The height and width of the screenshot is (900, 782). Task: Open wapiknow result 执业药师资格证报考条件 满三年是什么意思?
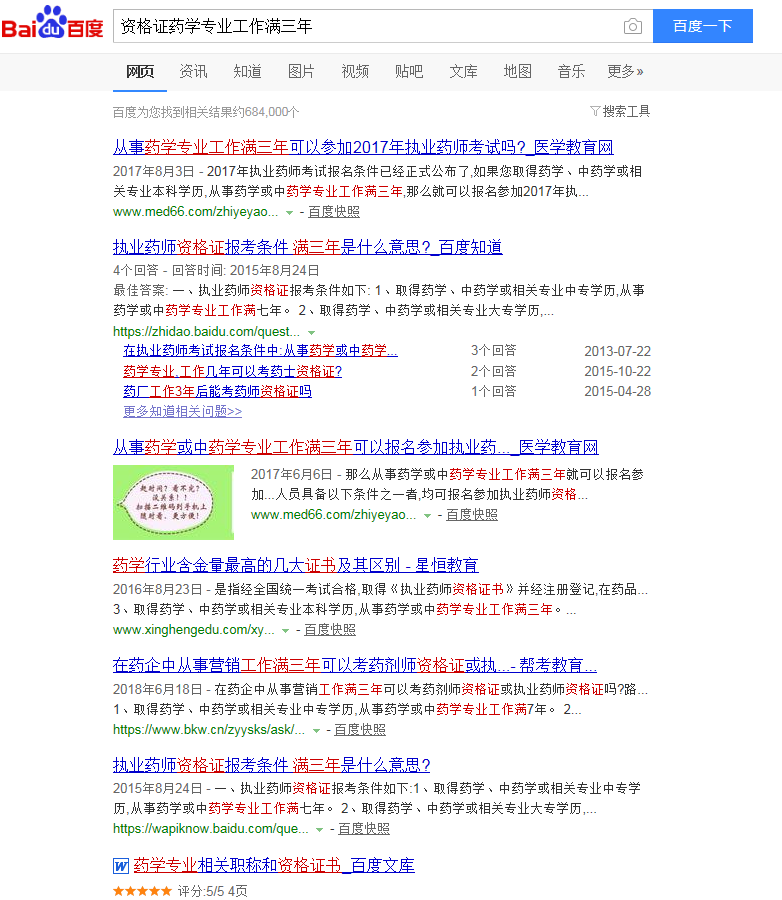pos(272,765)
